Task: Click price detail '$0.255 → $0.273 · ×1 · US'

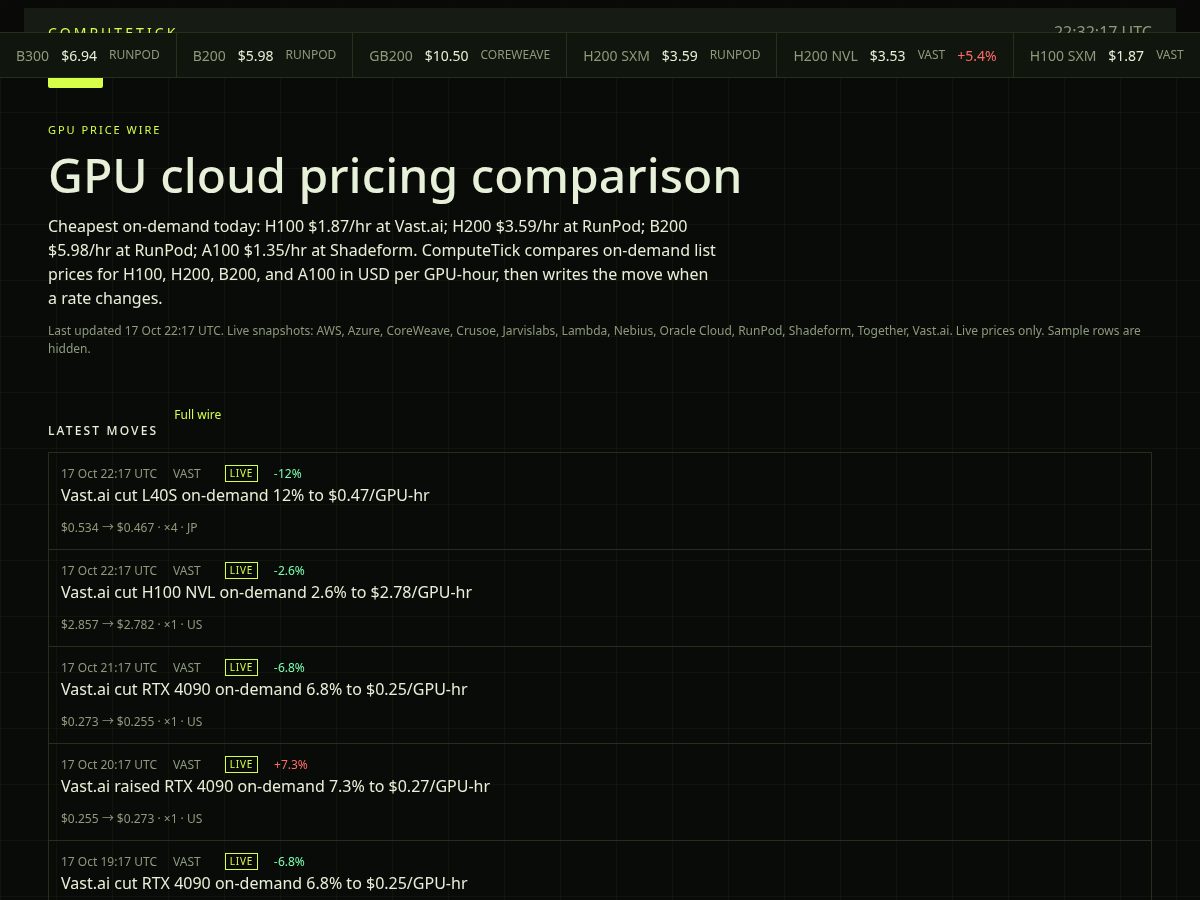Action: click(x=131, y=818)
